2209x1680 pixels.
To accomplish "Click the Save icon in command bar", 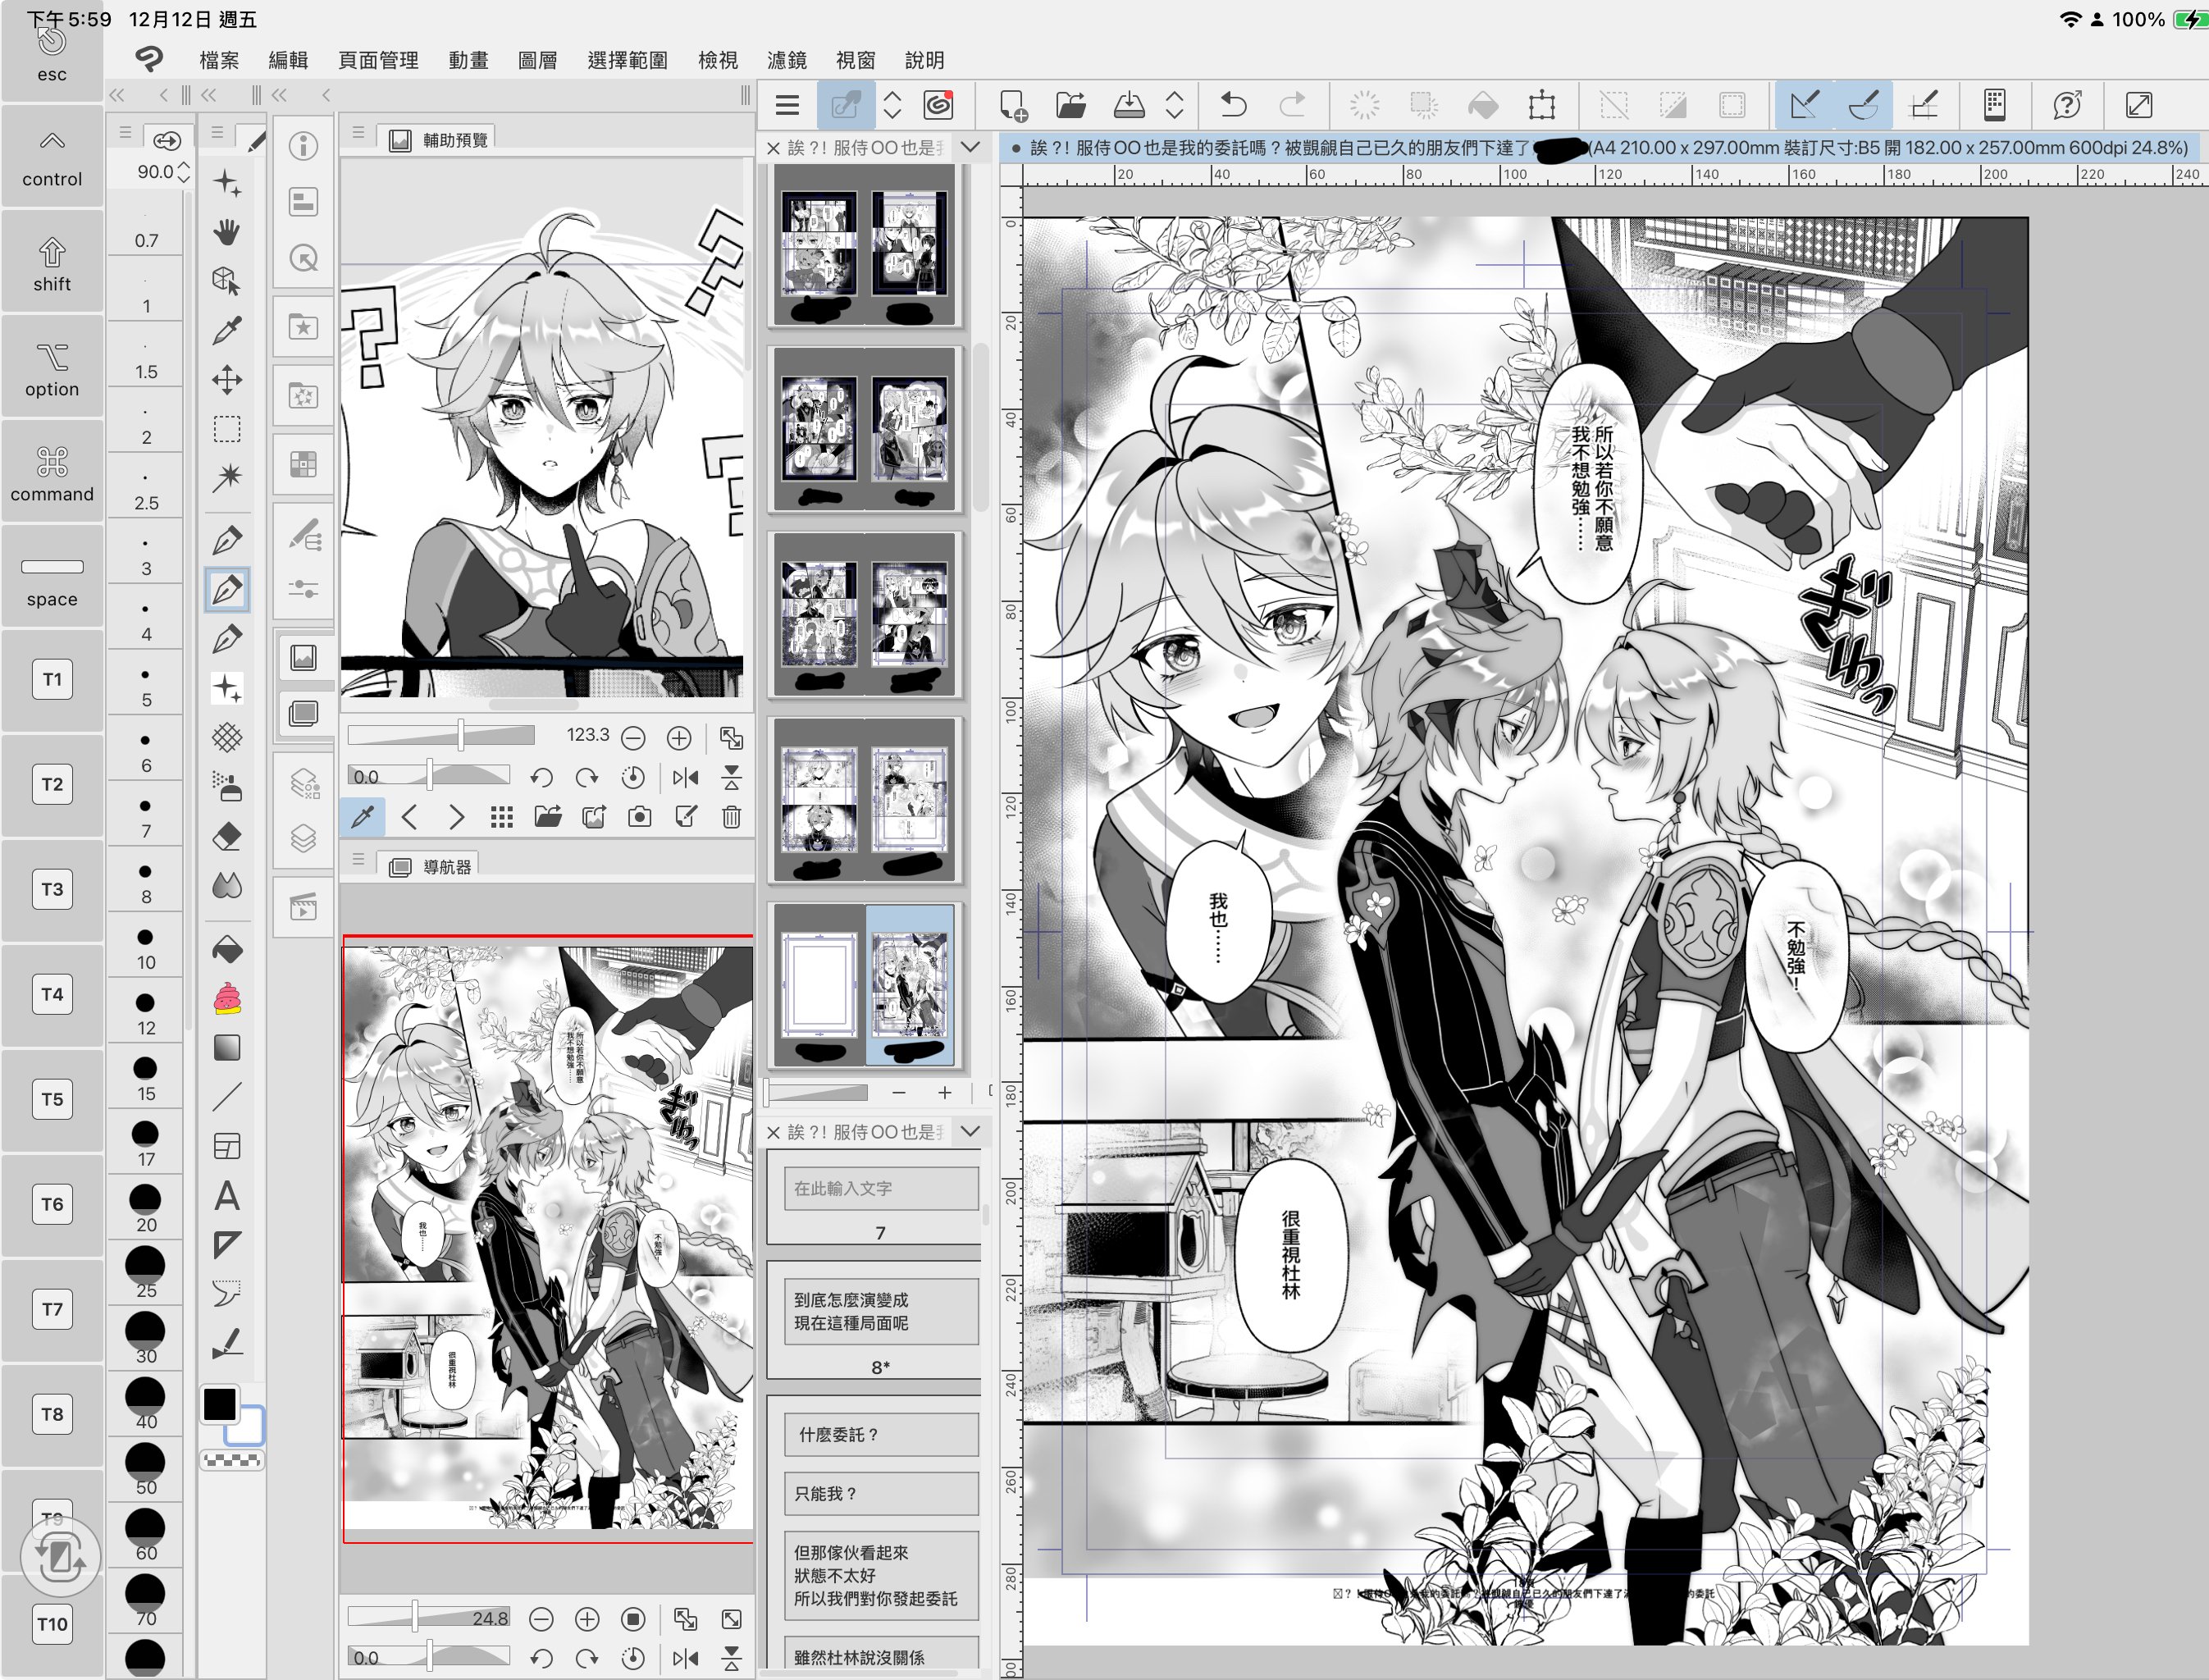I will [1129, 105].
